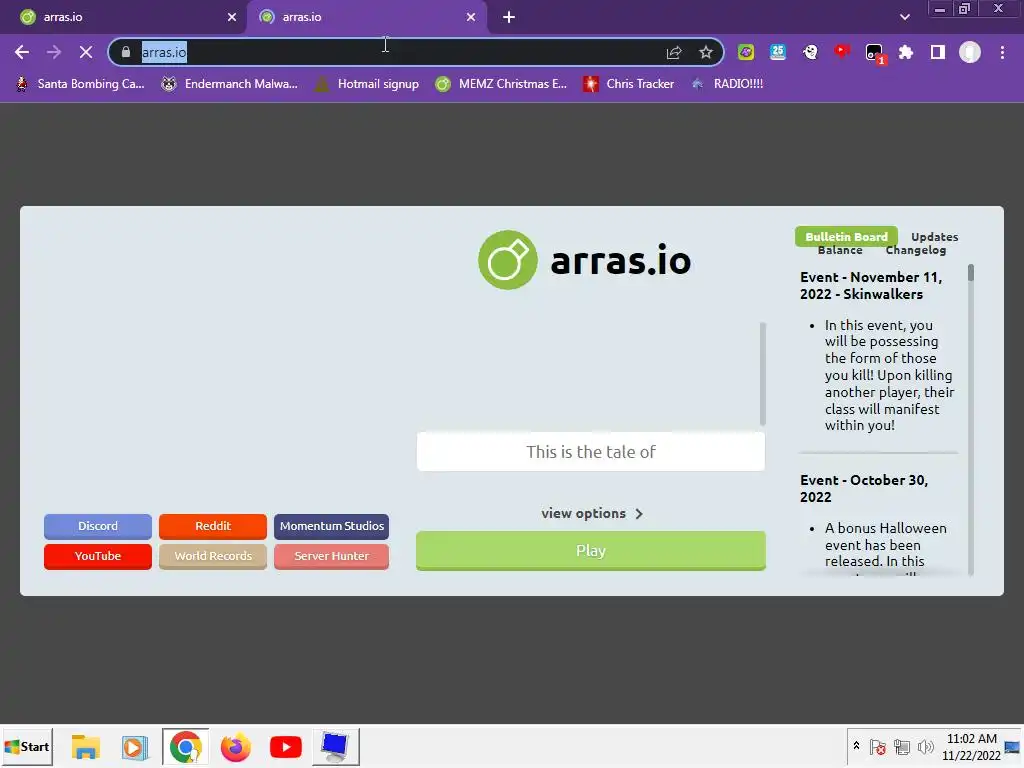1024x768 pixels.
Task: Expand view options
Action: pyautogui.click(x=591, y=513)
